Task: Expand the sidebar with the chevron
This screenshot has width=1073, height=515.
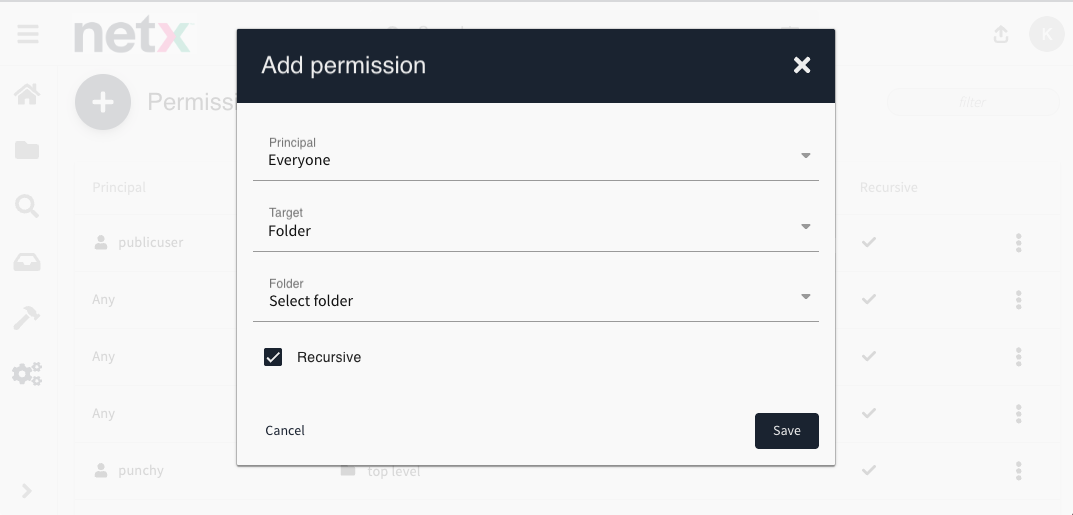Action: [27, 491]
